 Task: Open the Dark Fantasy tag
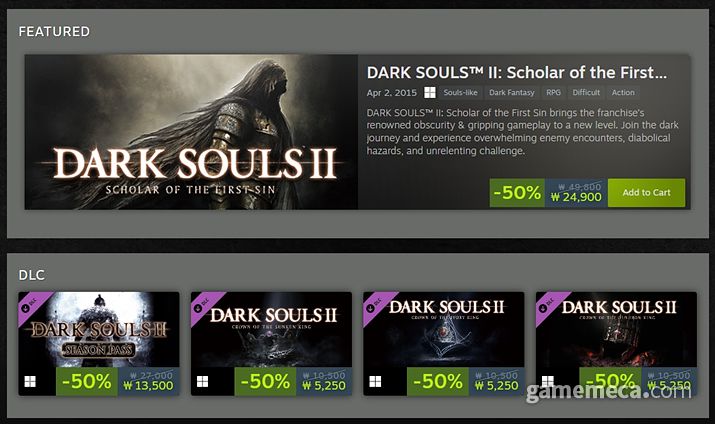512,92
